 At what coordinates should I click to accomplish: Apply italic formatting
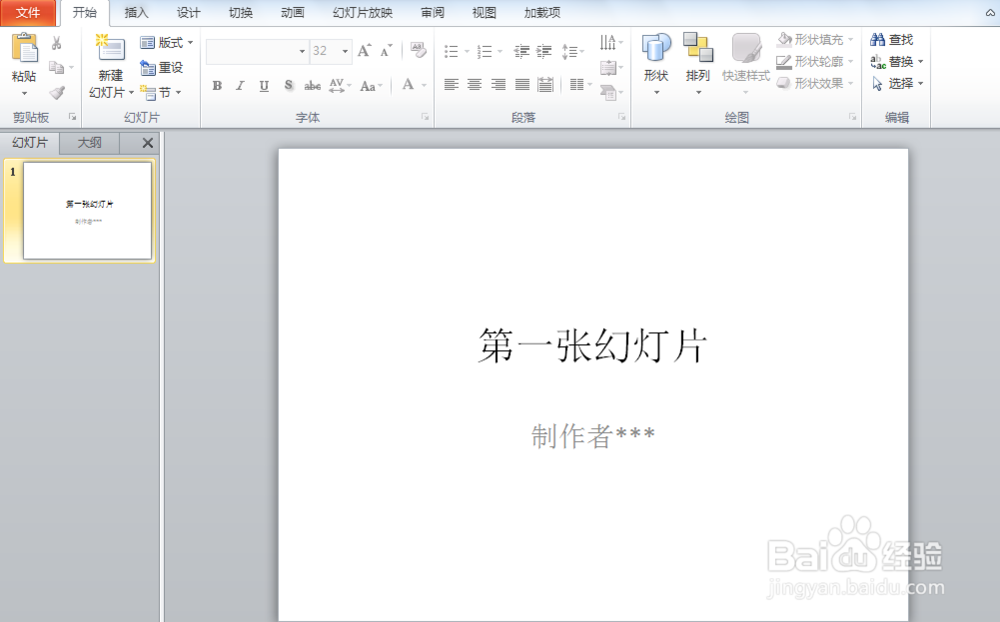[239, 85]
